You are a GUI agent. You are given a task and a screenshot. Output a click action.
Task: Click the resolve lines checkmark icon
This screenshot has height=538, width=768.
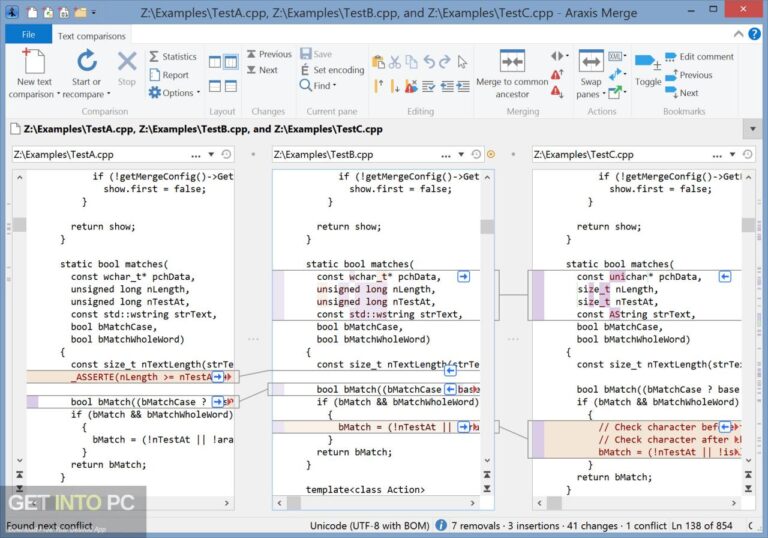click(429, 86)
